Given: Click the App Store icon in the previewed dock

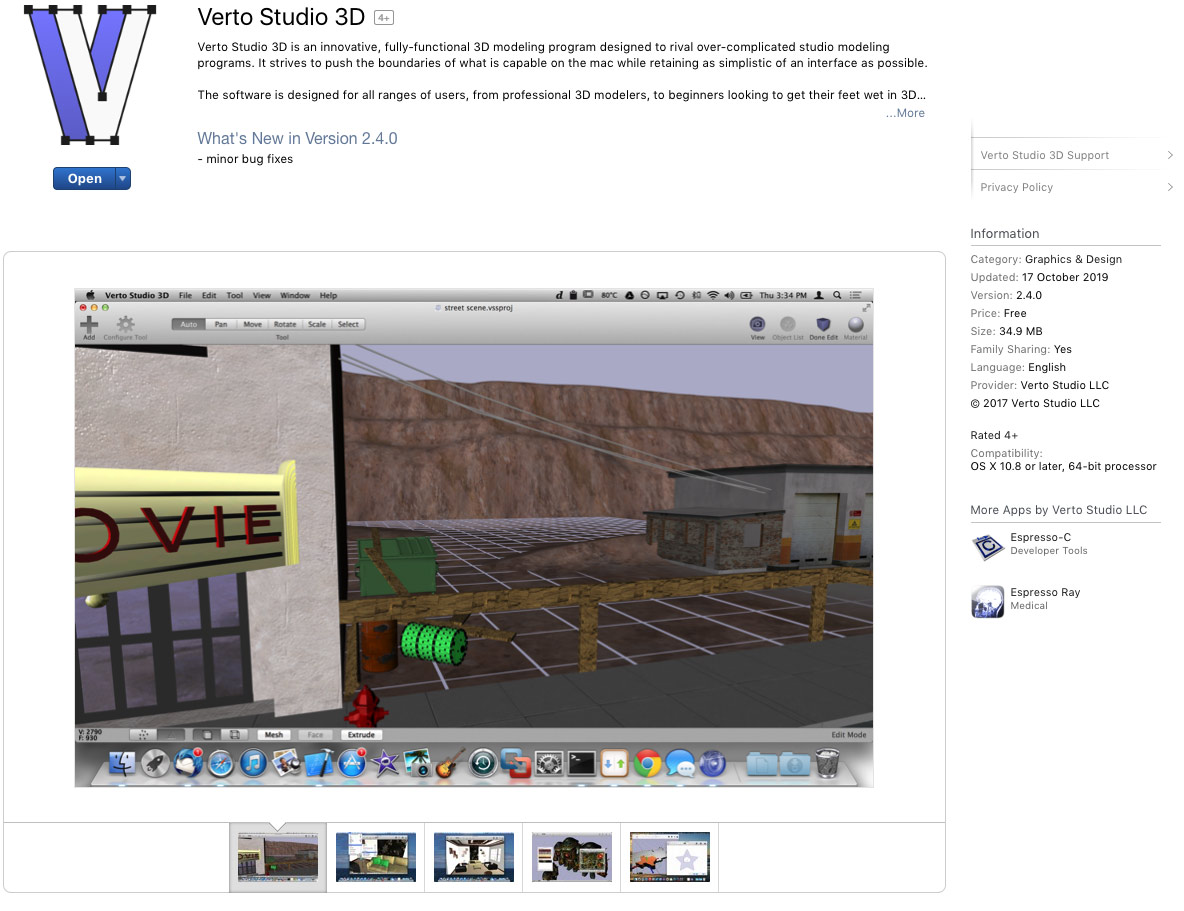Looking at the screenshot, I should click(352, 764).
